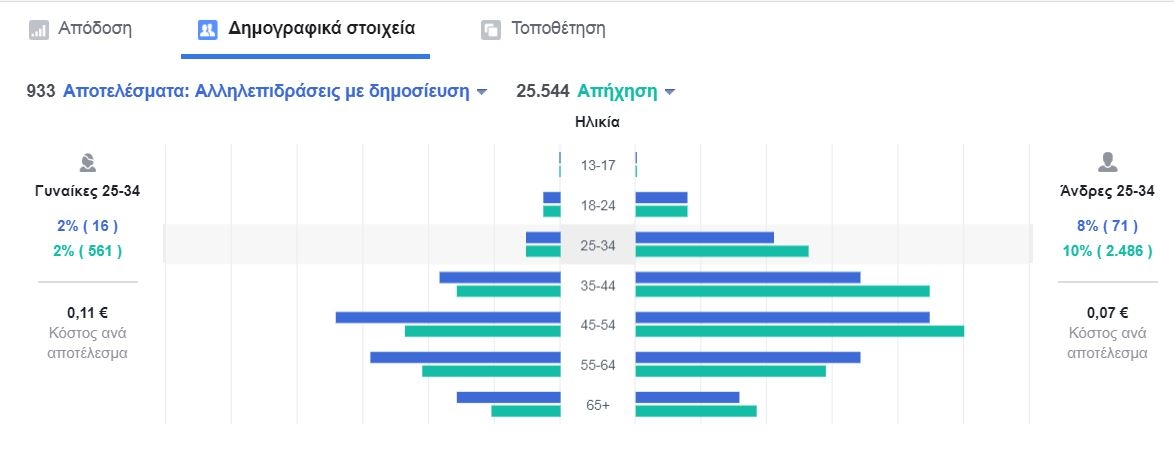1174x449 pixels.
Task: Click the blue women 45-54 results bar
Action: click(447, 317)
